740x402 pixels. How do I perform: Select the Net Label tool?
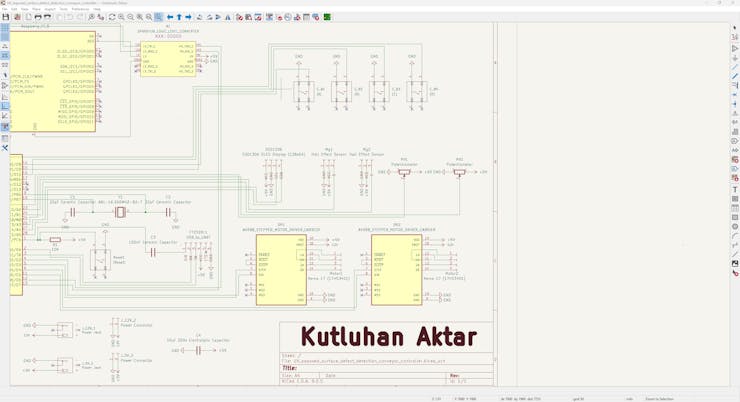click(x=735, y=113)
